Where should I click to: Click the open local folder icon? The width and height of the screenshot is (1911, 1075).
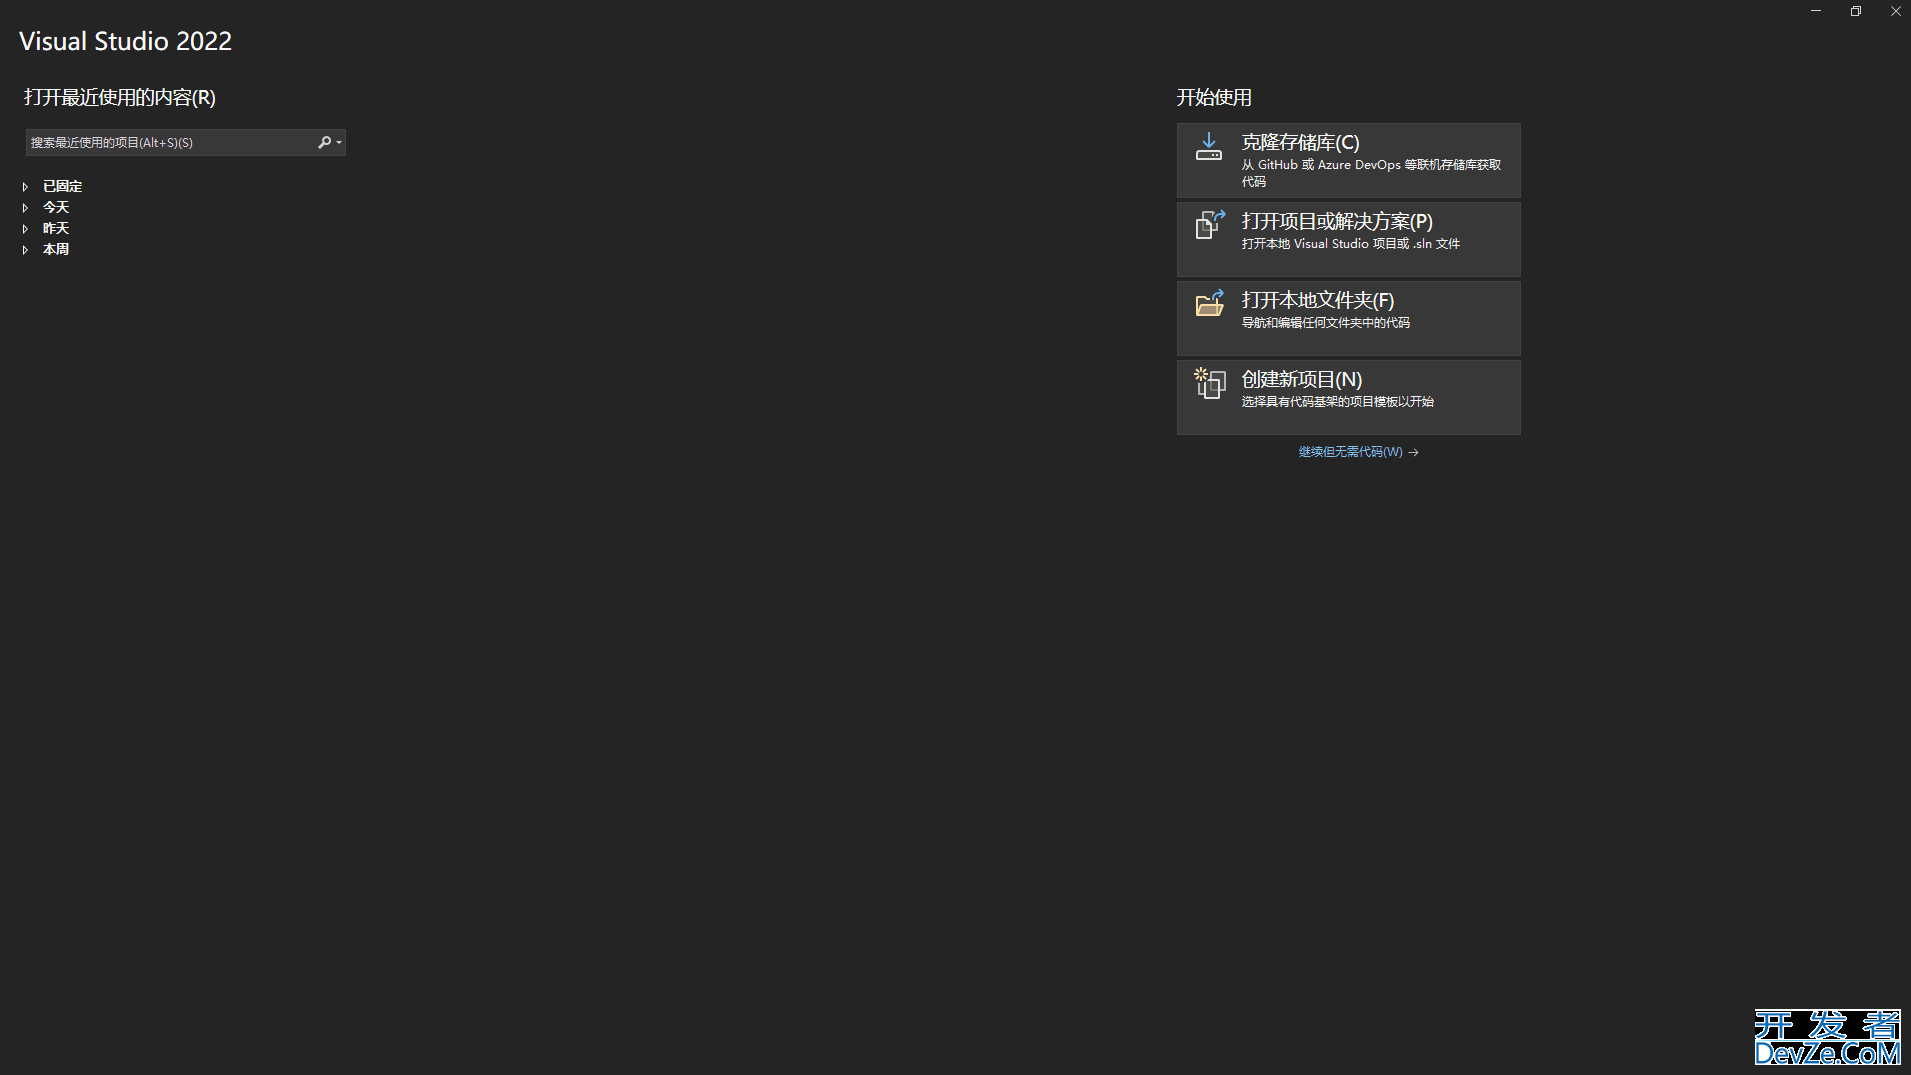coord(1210,303)
